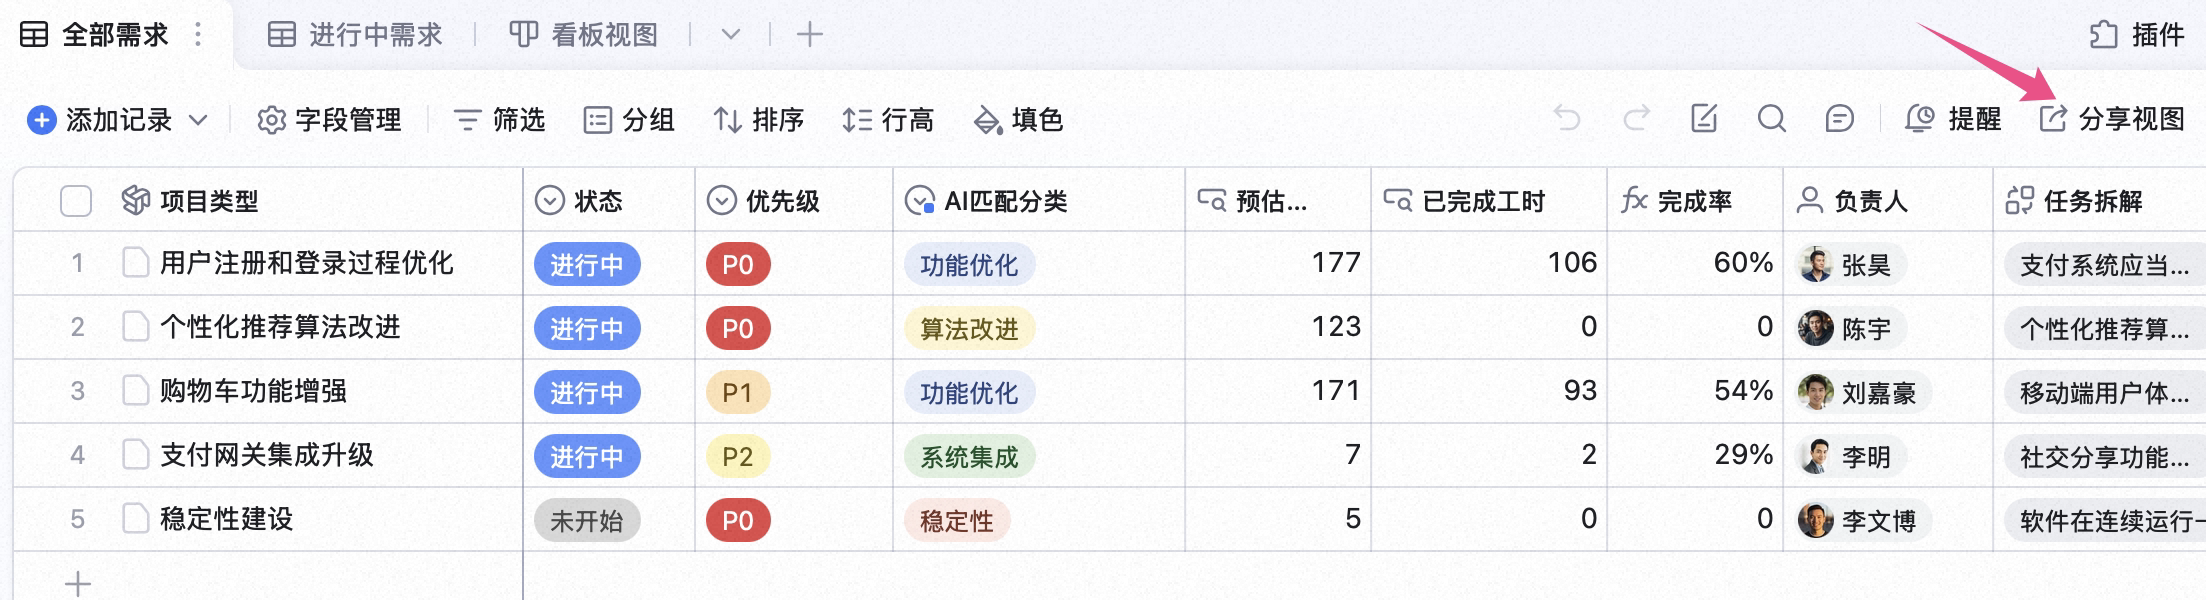This screenshot has height=600, width=2206.
Task: Add a new row at table bottom
Action: click(x=77, y=583)
